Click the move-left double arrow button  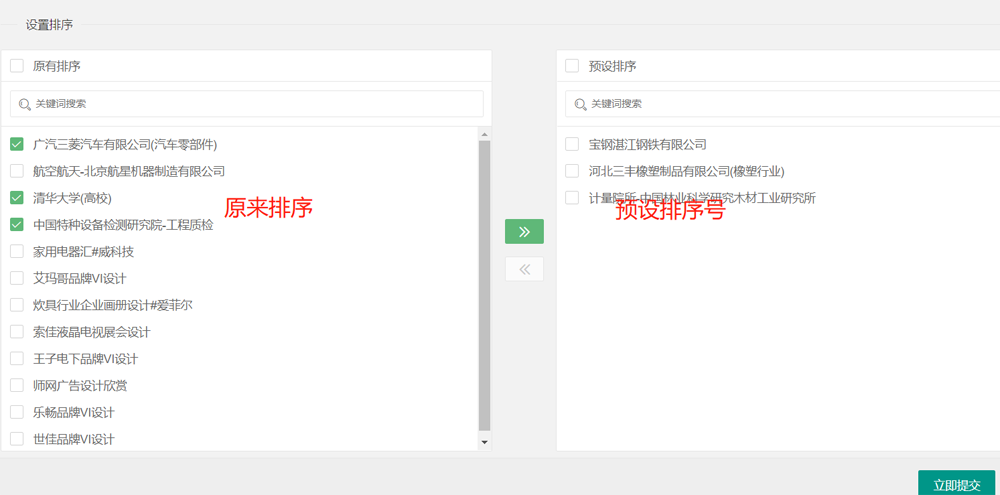click(x=524, y=269)
